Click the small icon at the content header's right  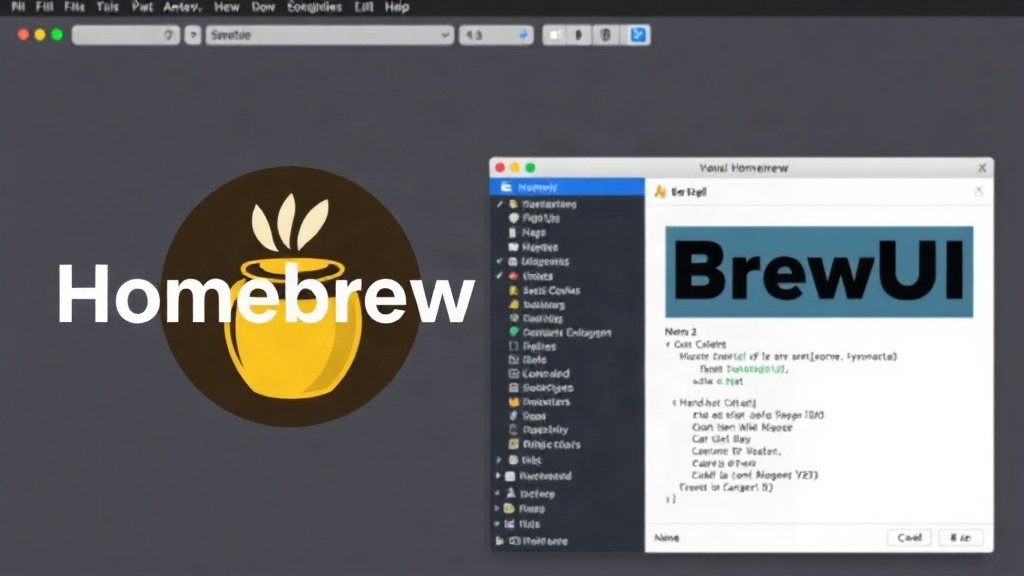pyautogui.click(x=978, y=191)
